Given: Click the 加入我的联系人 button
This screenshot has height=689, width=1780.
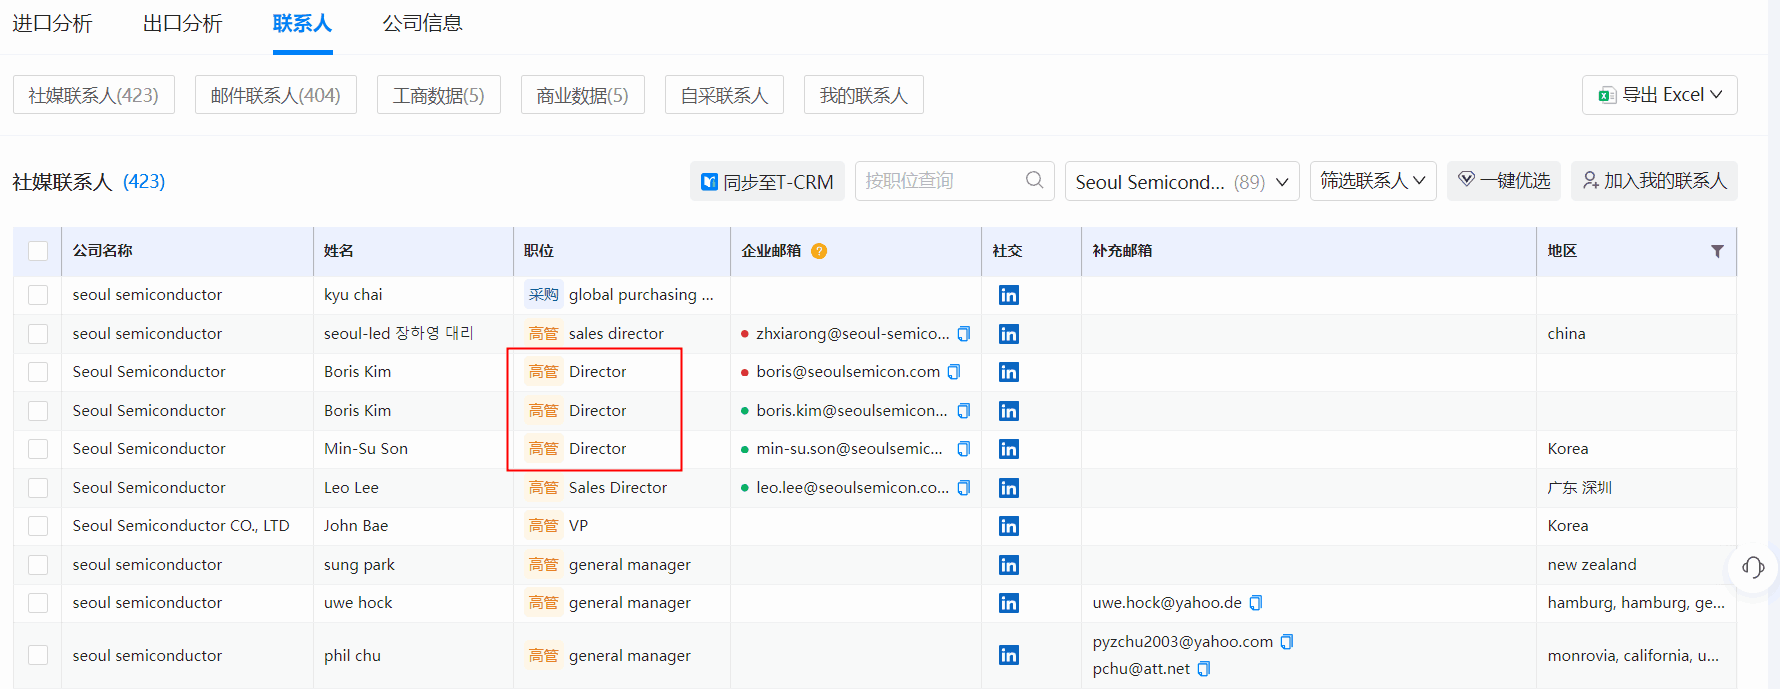Looking at the screenshot, I should click(1654, 181).
